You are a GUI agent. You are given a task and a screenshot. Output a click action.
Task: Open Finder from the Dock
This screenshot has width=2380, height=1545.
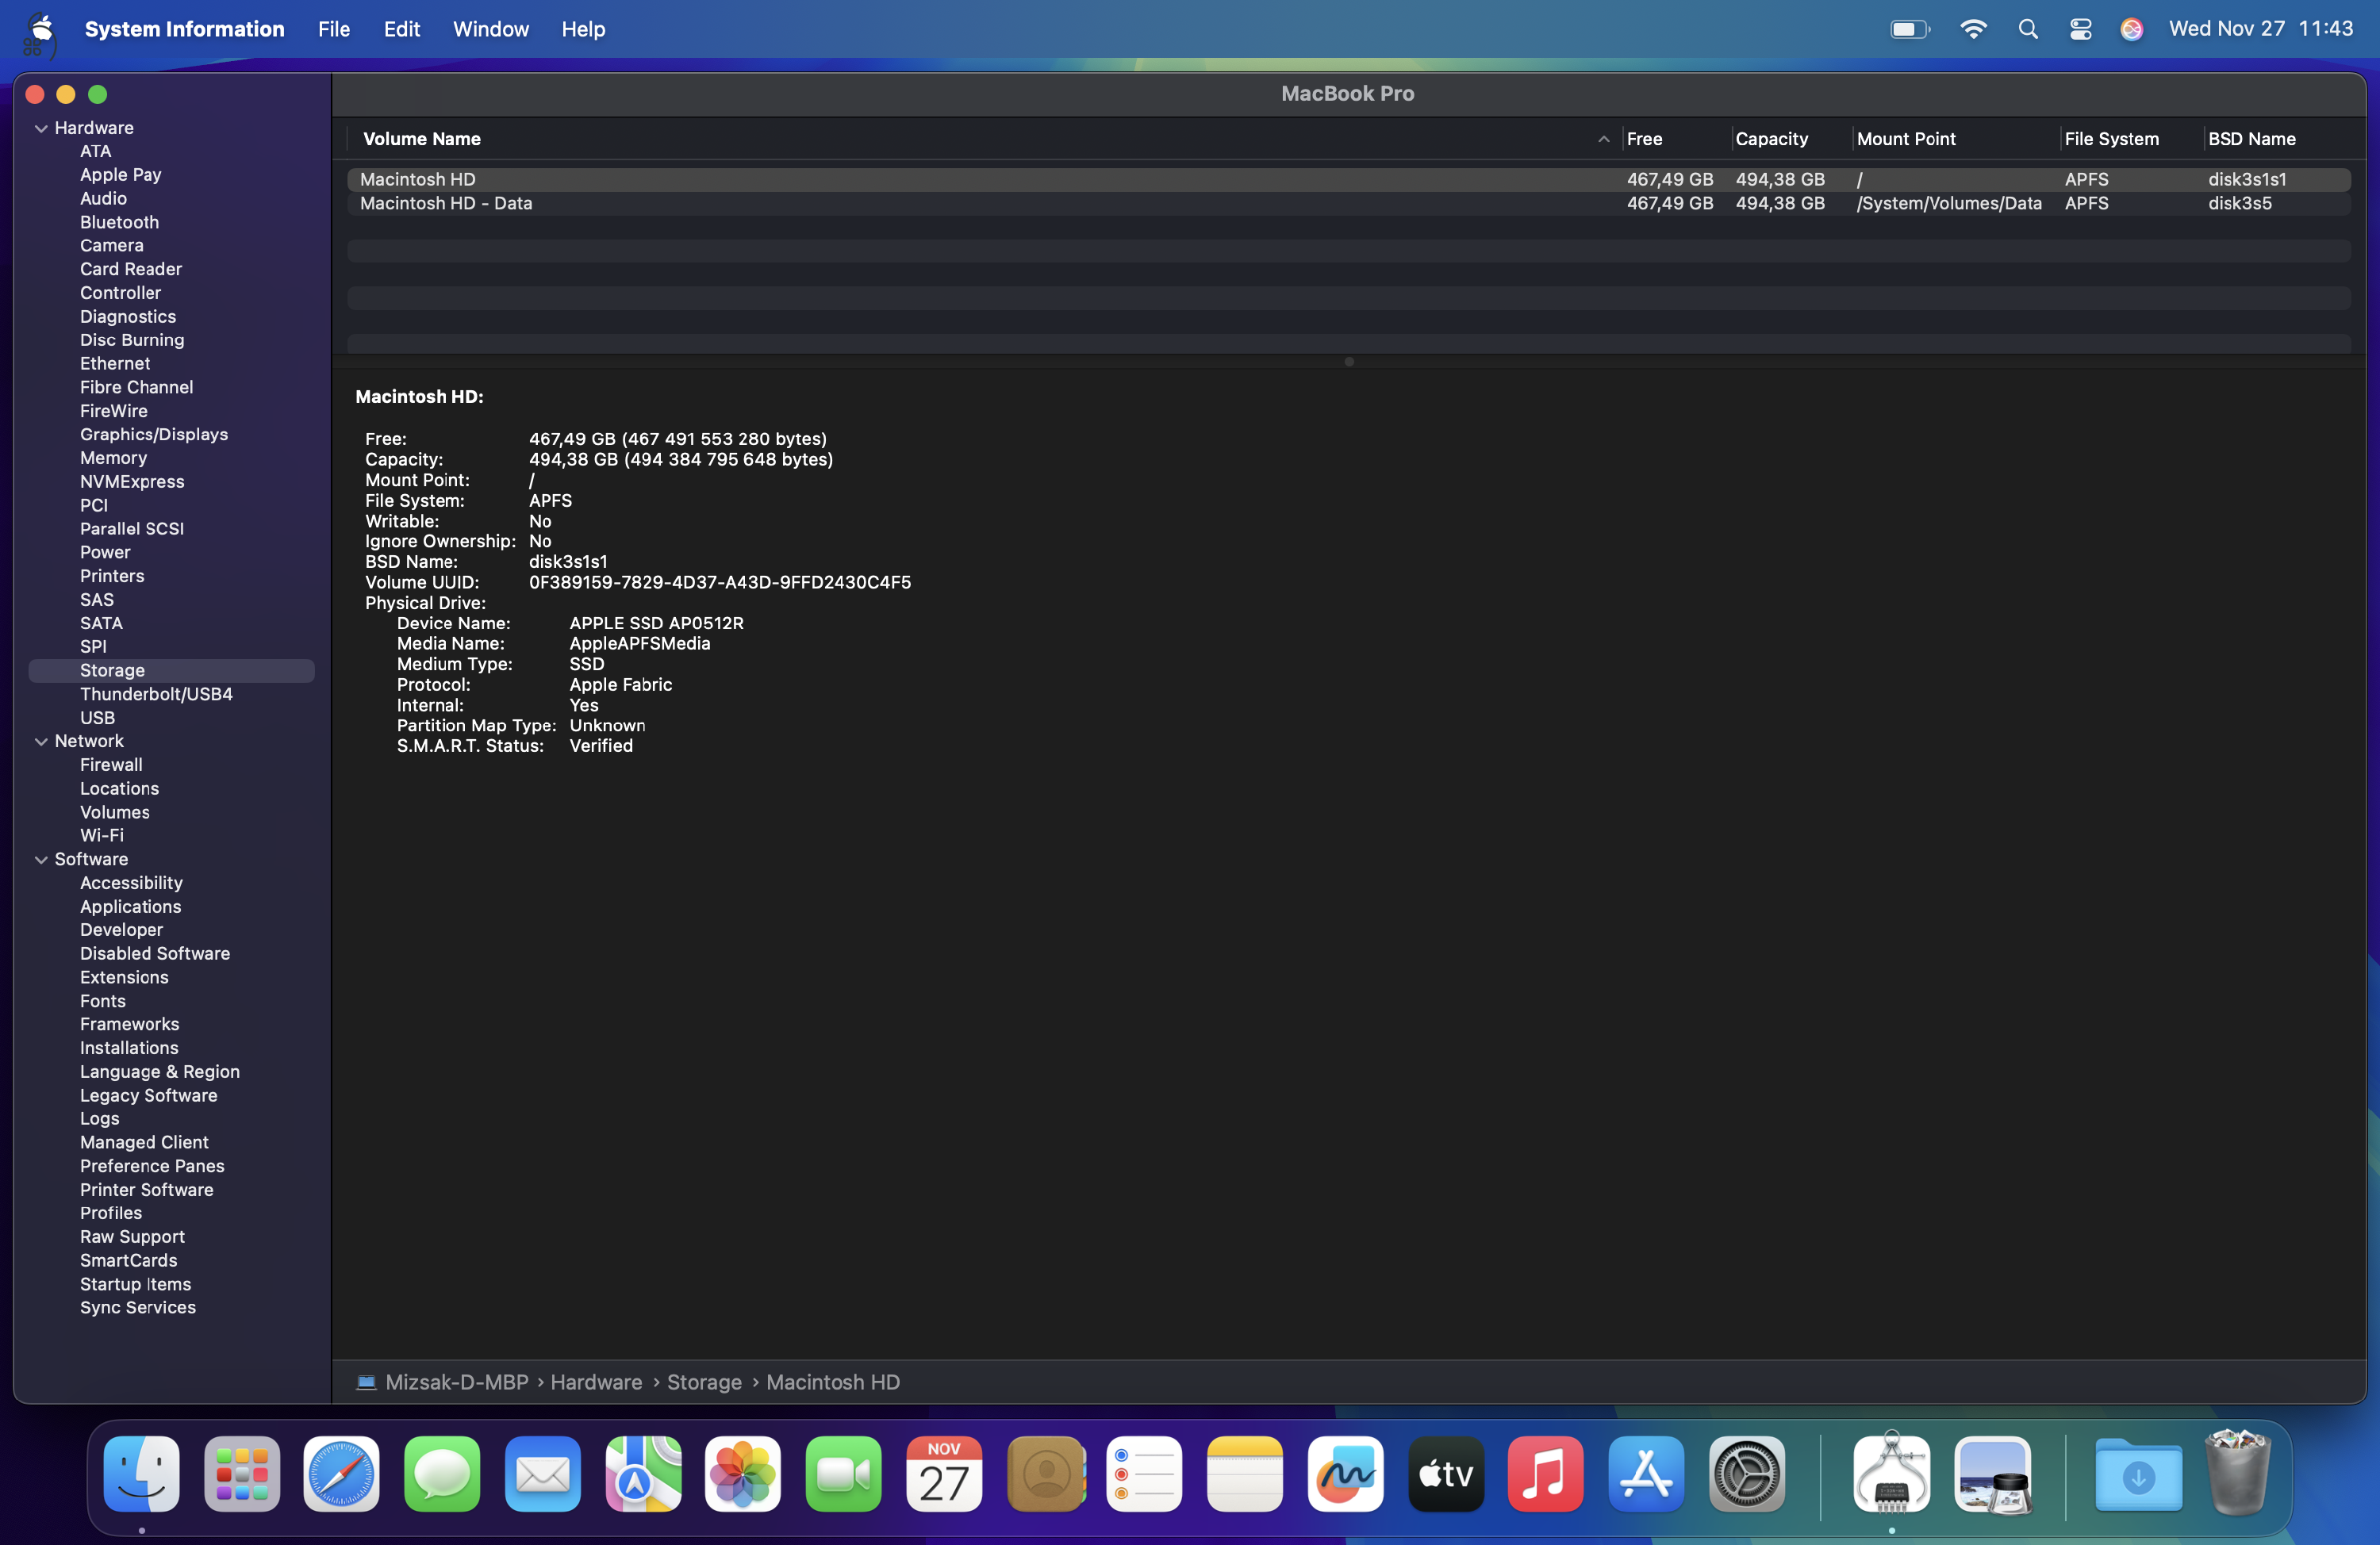point(142,1473)
